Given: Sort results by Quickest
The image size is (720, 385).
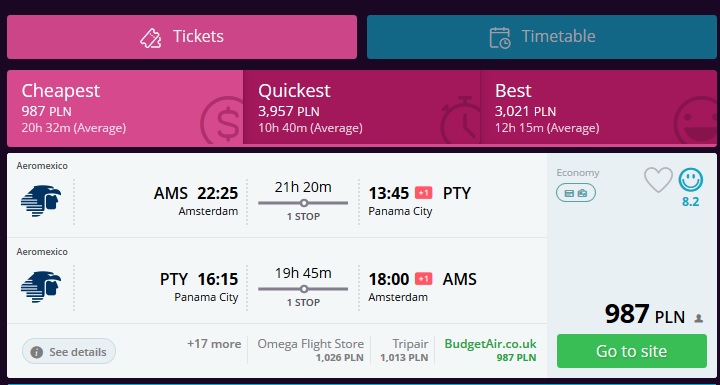Looking at the screenshot, I should tap(361, 108).
